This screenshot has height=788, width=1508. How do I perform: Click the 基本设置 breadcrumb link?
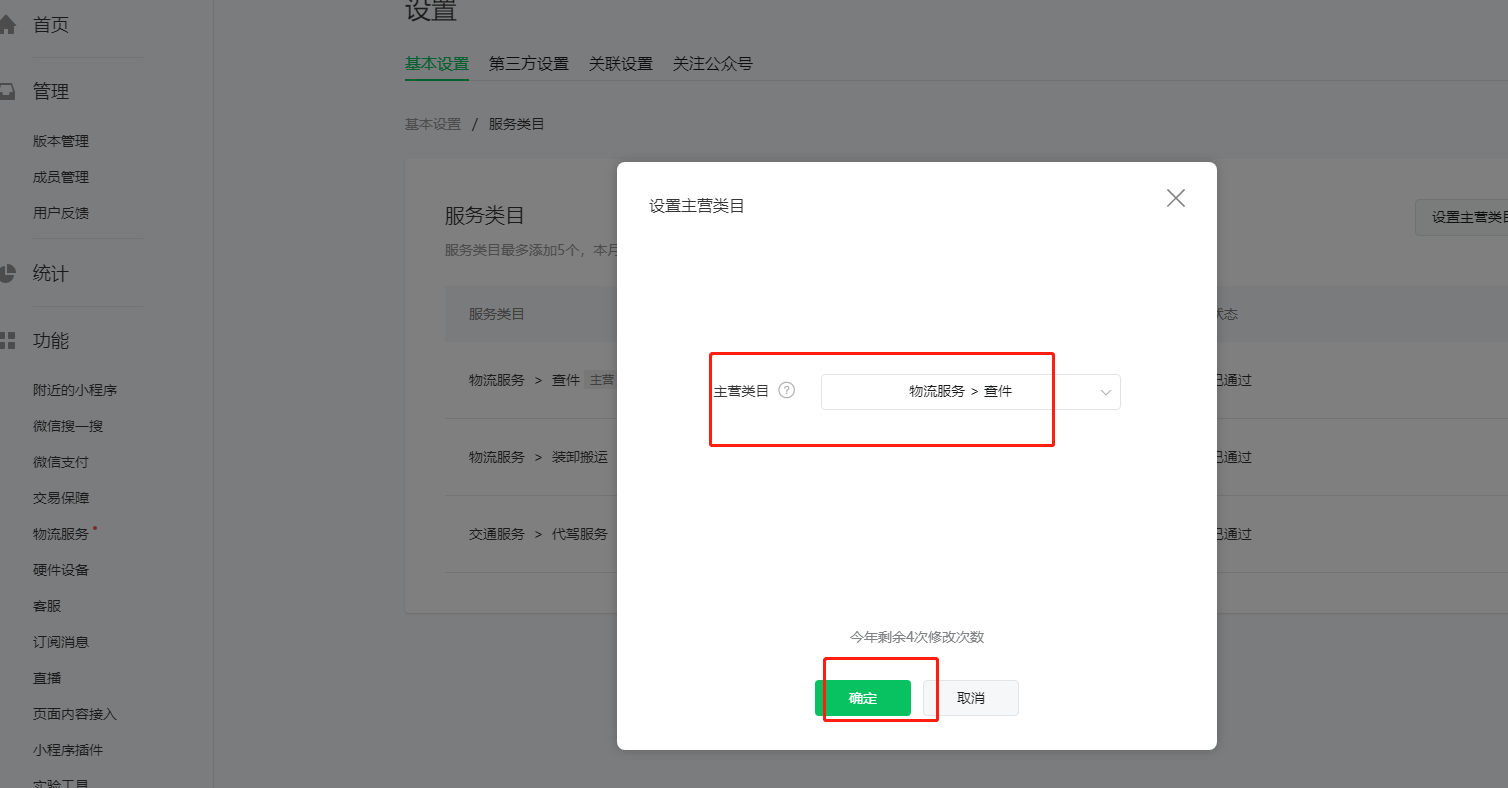point(433,124)
